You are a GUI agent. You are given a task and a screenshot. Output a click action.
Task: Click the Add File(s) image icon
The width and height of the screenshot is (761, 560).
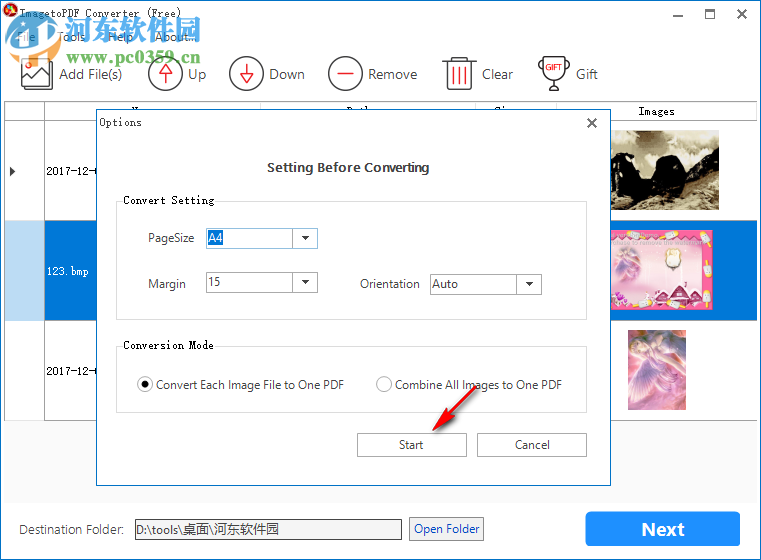(37, 74)
